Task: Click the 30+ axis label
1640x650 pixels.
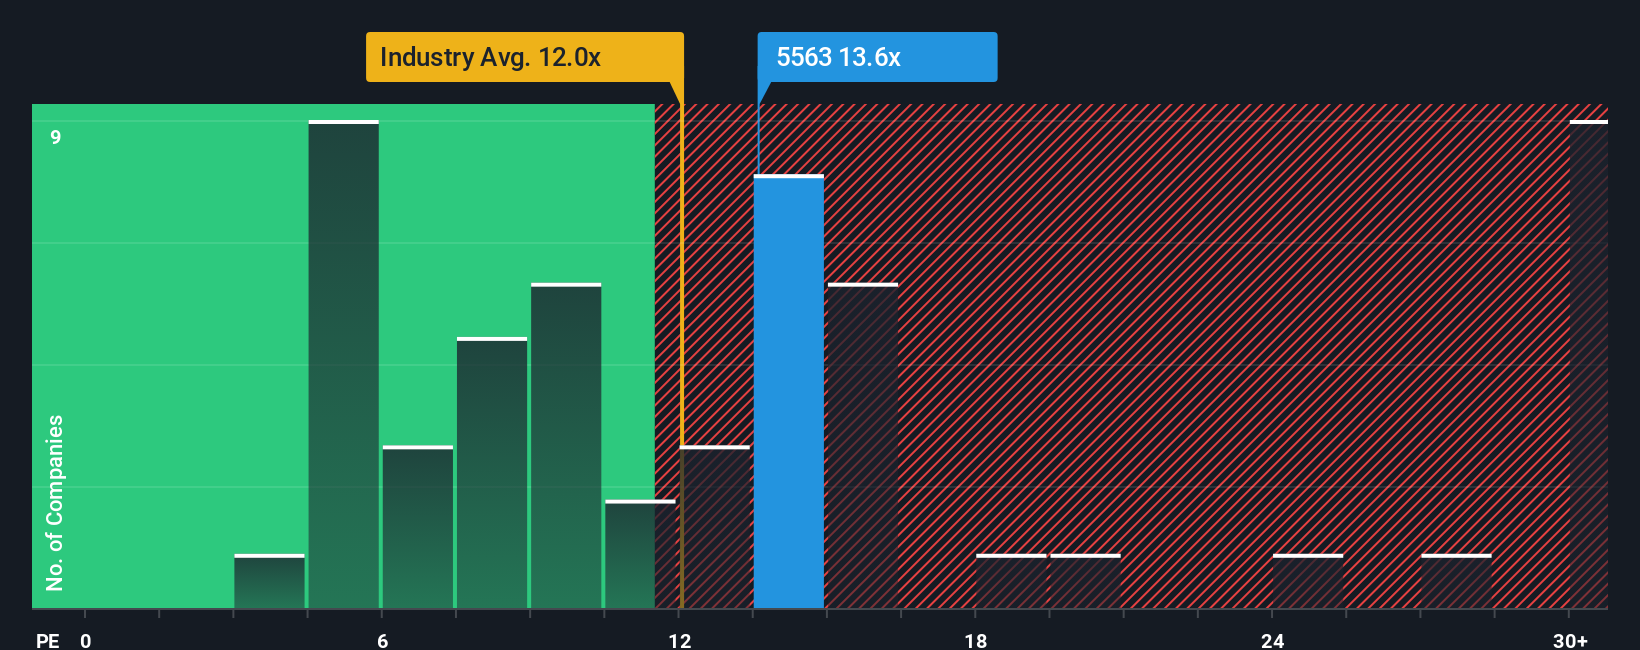Action: point(1570,640)
